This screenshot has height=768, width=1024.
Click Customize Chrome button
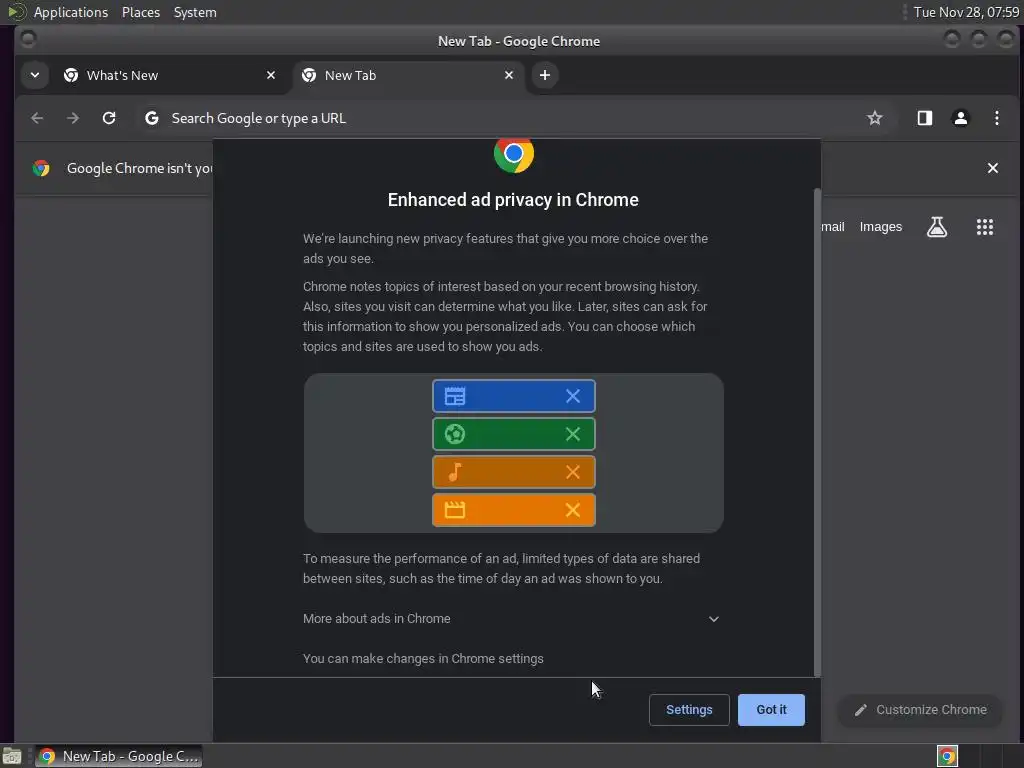click(920, 710)
